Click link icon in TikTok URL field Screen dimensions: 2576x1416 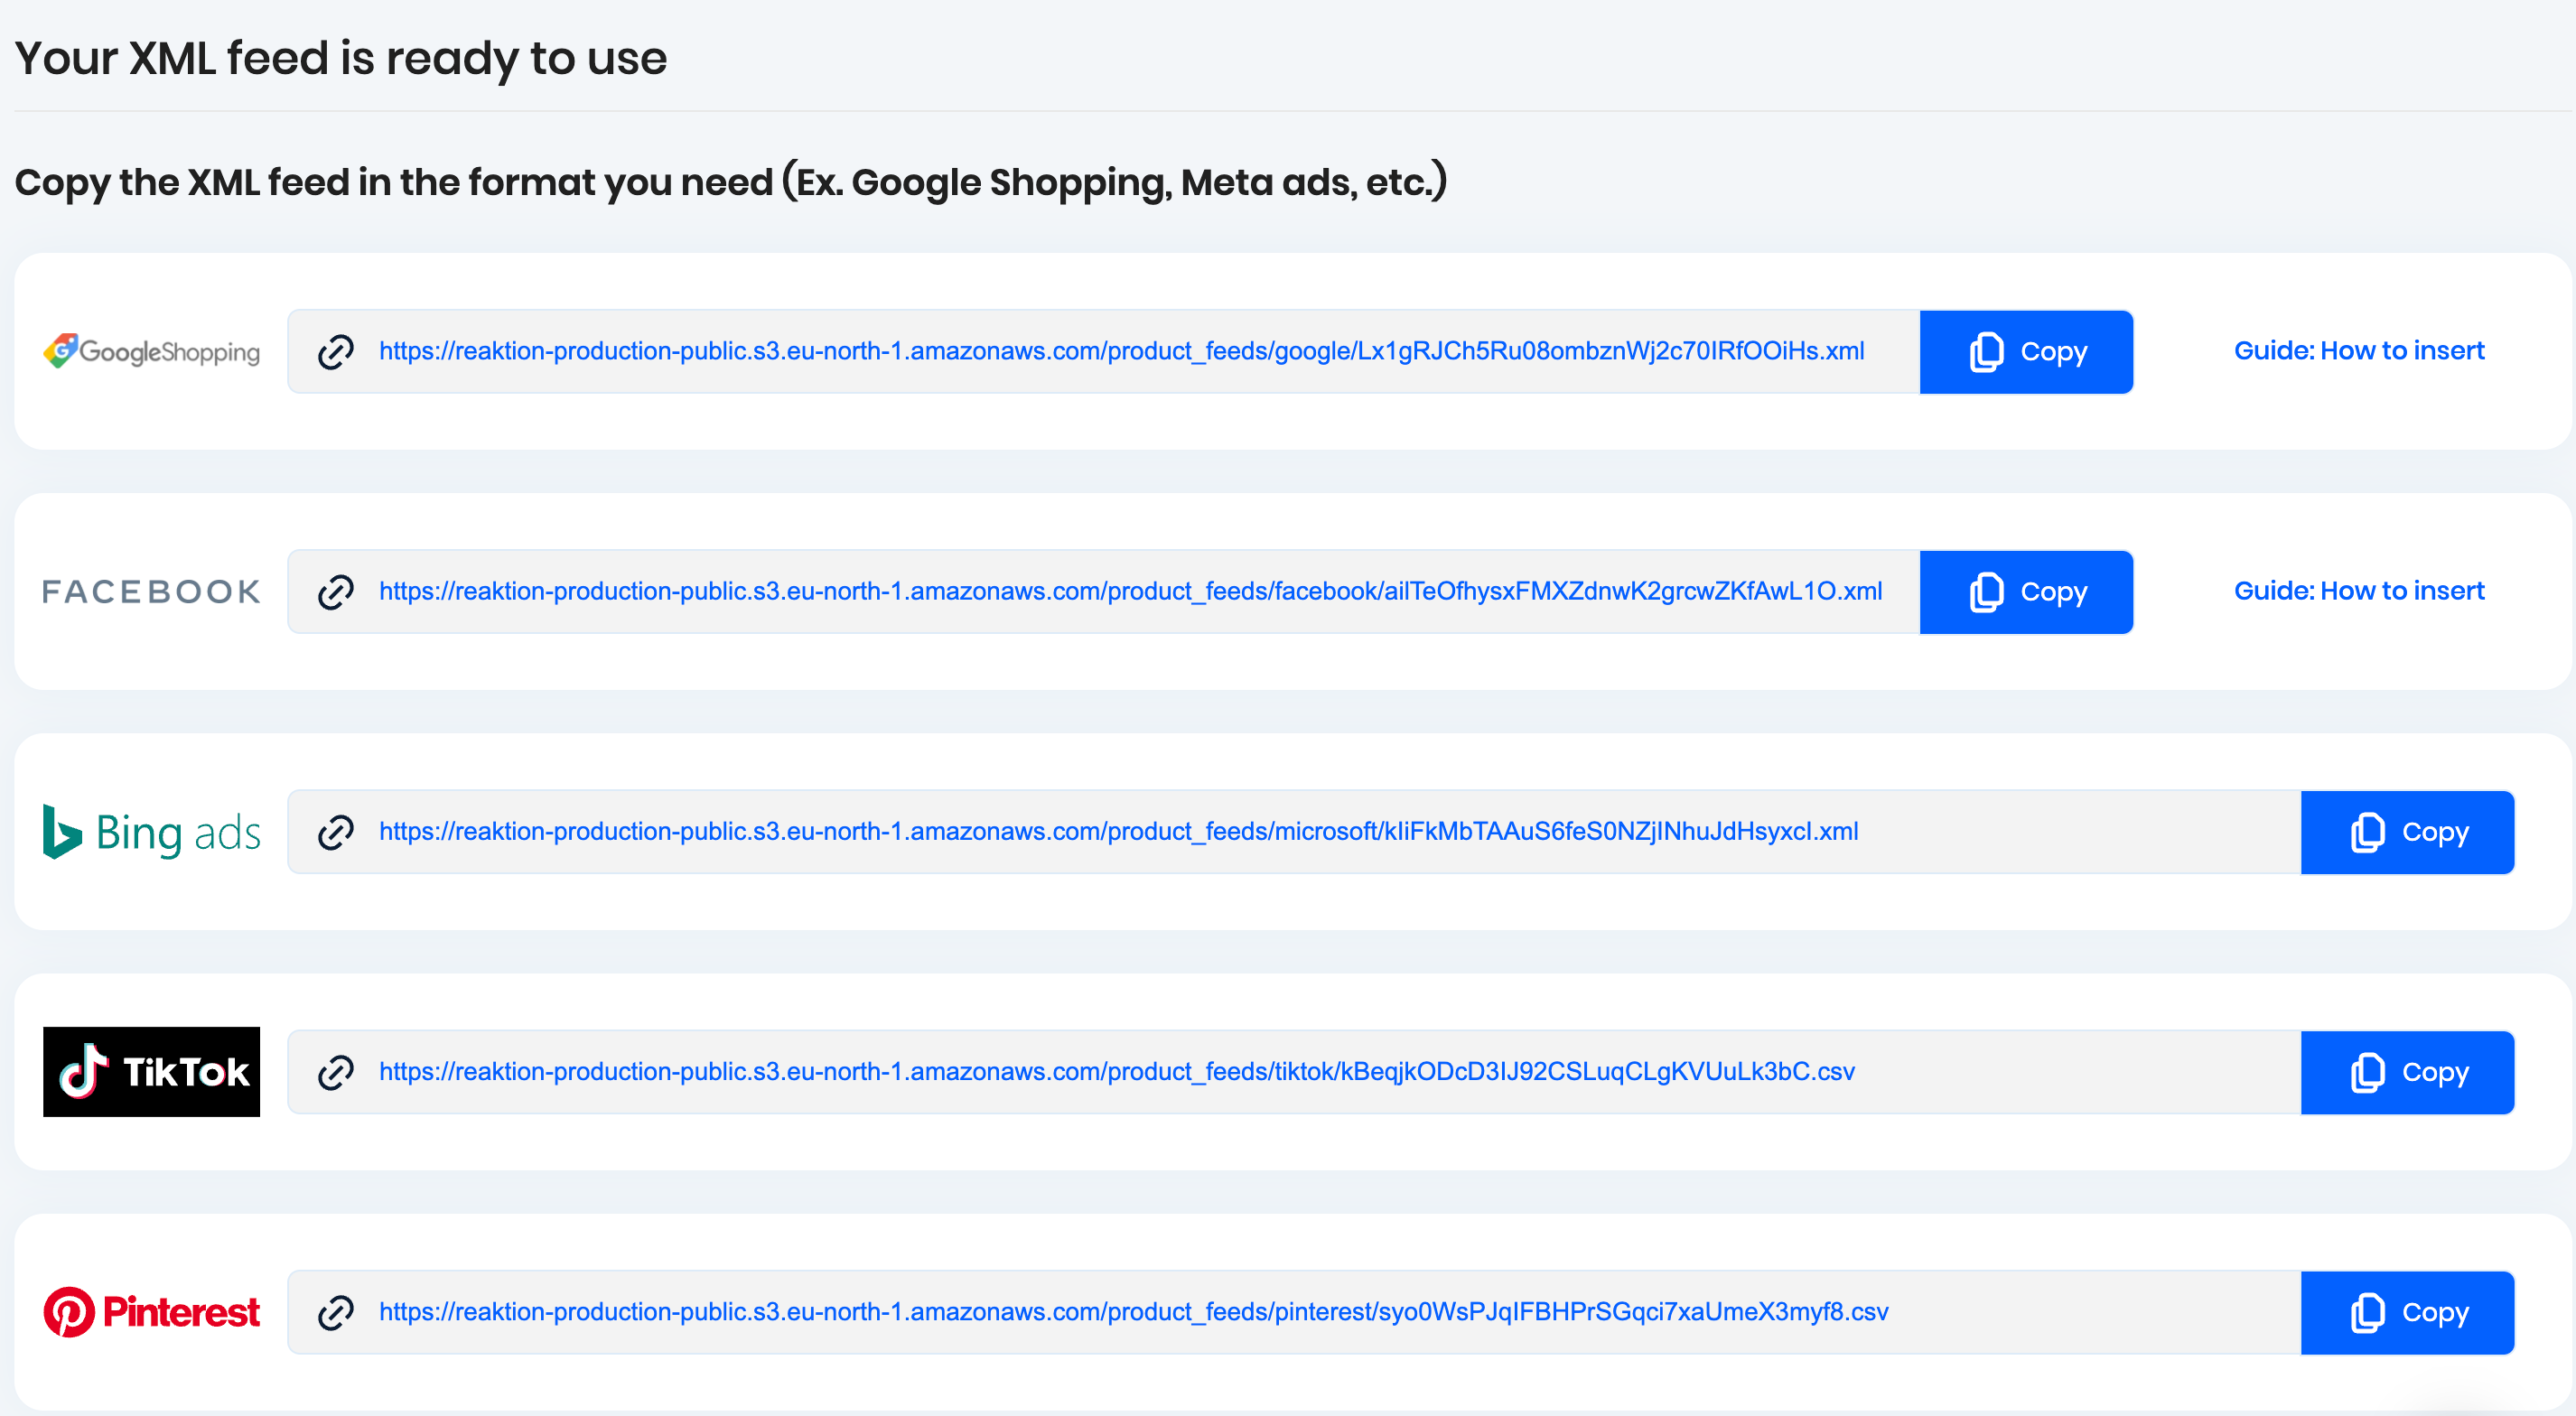point(336,1072)
